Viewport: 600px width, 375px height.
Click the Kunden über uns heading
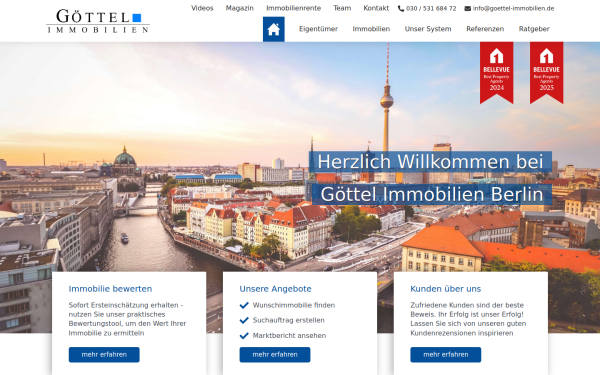[x=445, y=289]
